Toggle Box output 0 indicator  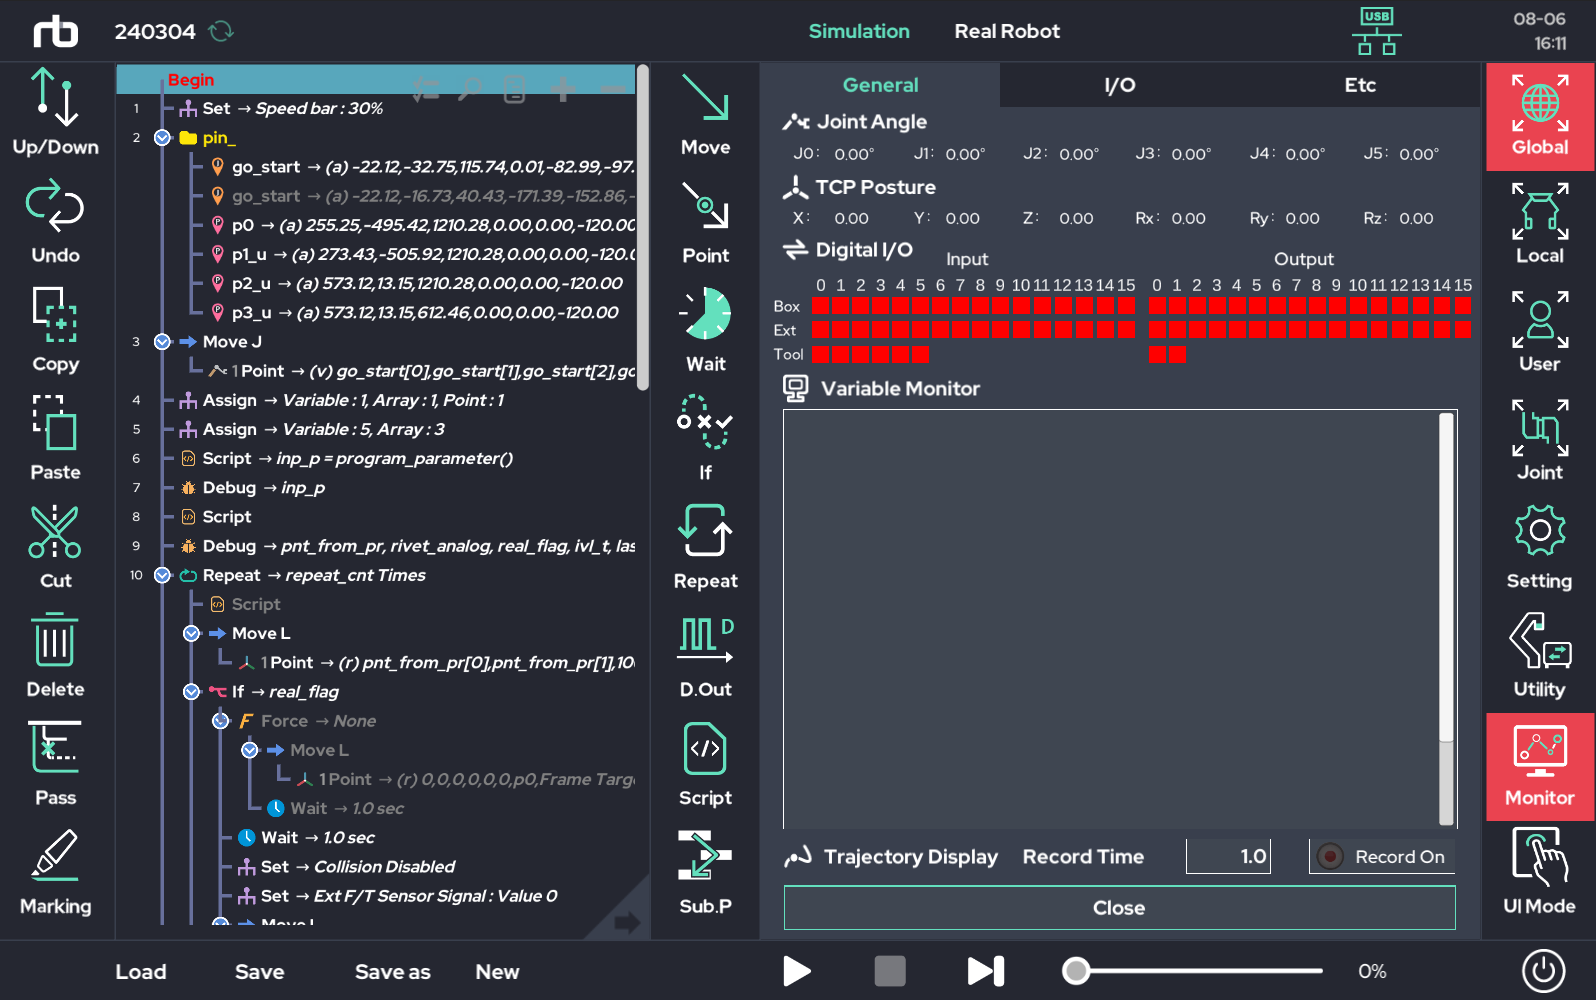[1157, 306]
